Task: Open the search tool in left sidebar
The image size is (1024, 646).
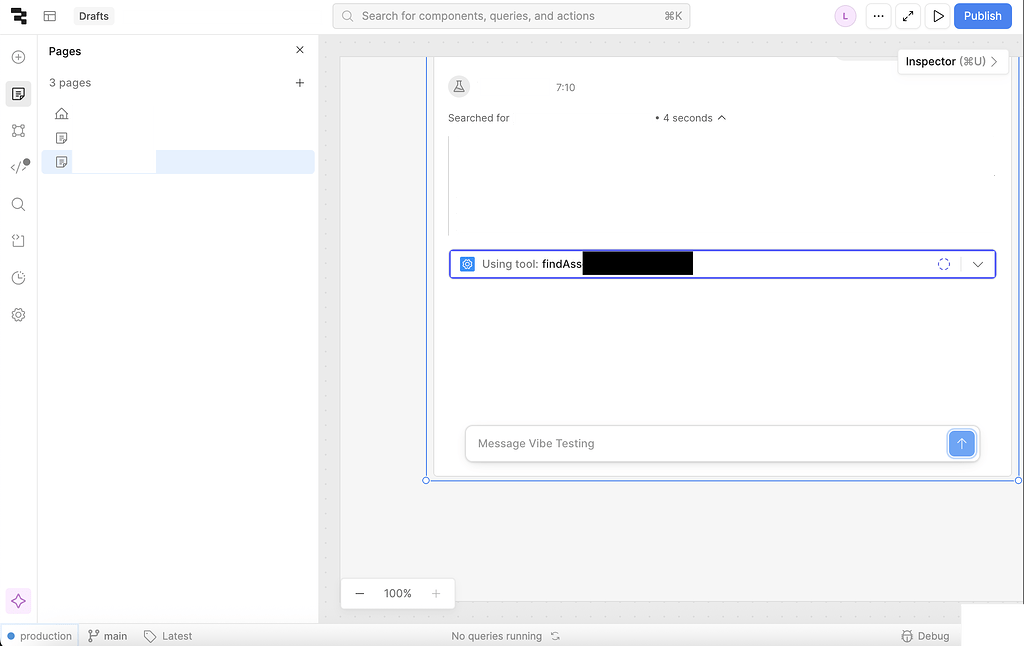Action: click(18, 204)
